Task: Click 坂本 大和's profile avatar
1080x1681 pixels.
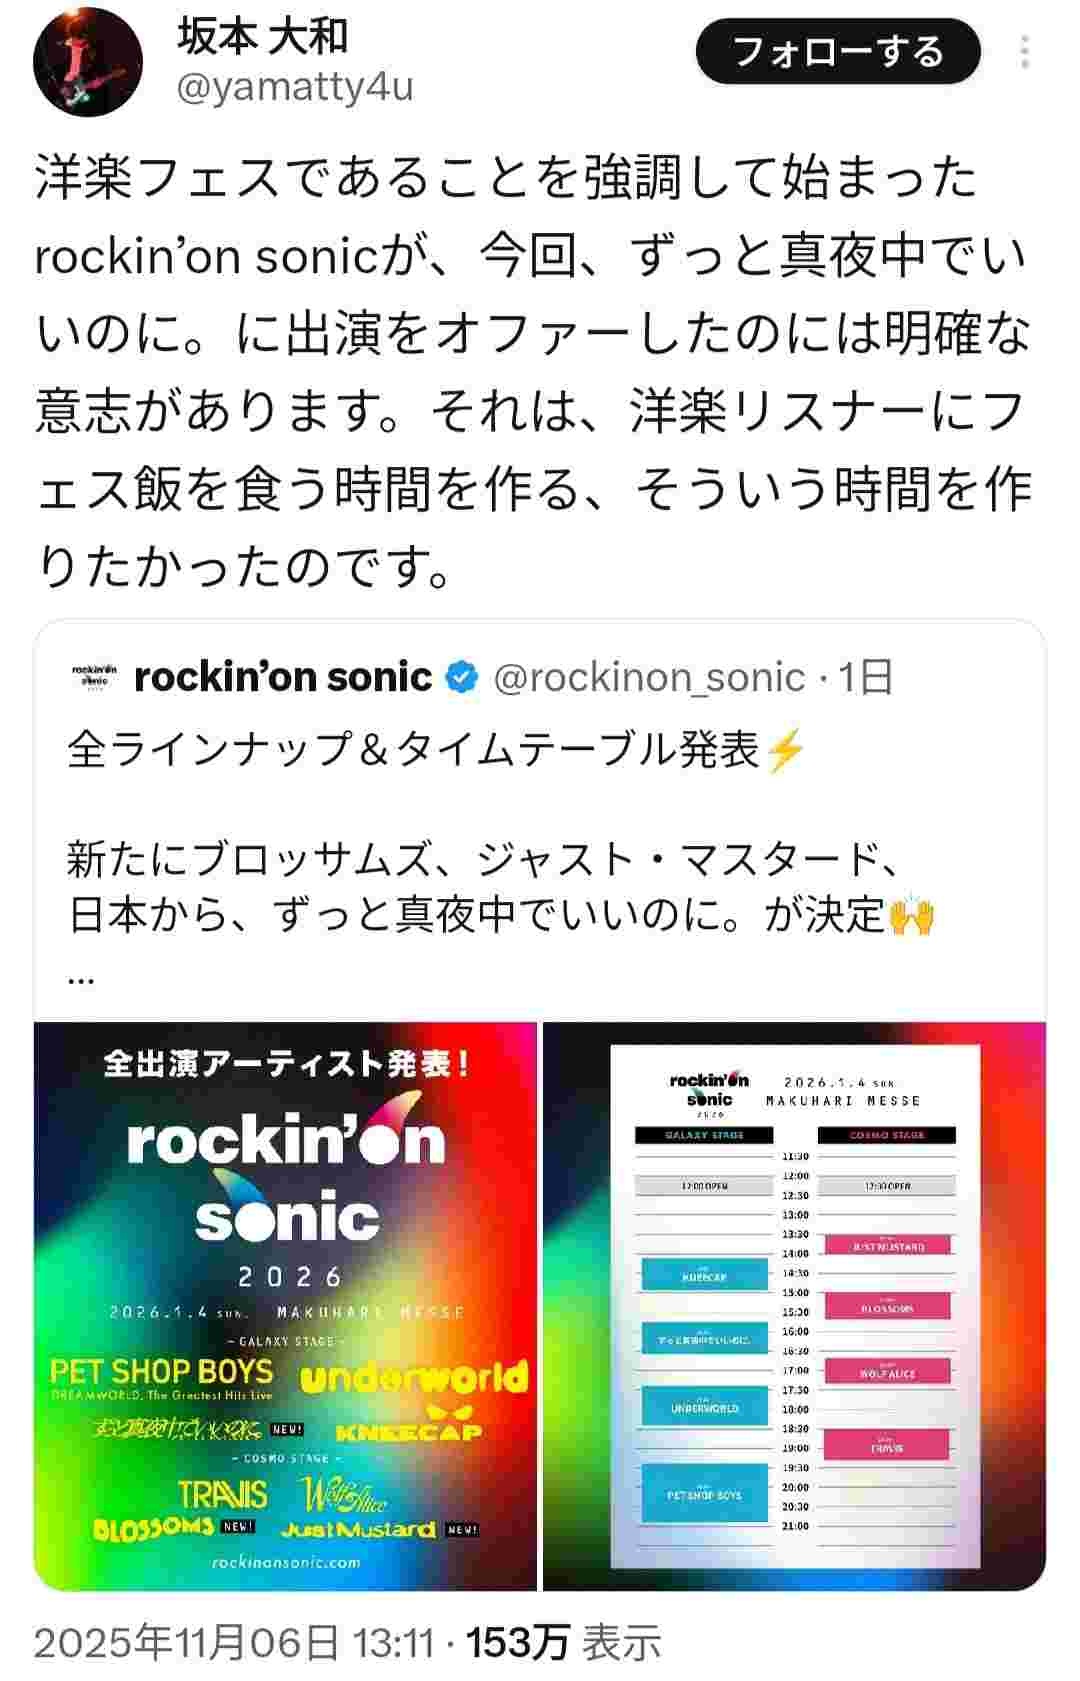Action: pos(88,61)
